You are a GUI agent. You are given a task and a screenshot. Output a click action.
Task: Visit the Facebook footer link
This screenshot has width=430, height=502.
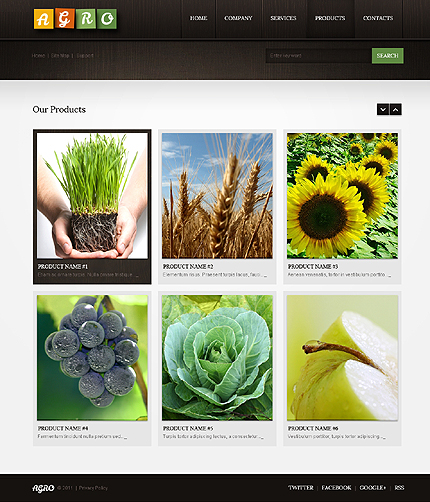336,488
